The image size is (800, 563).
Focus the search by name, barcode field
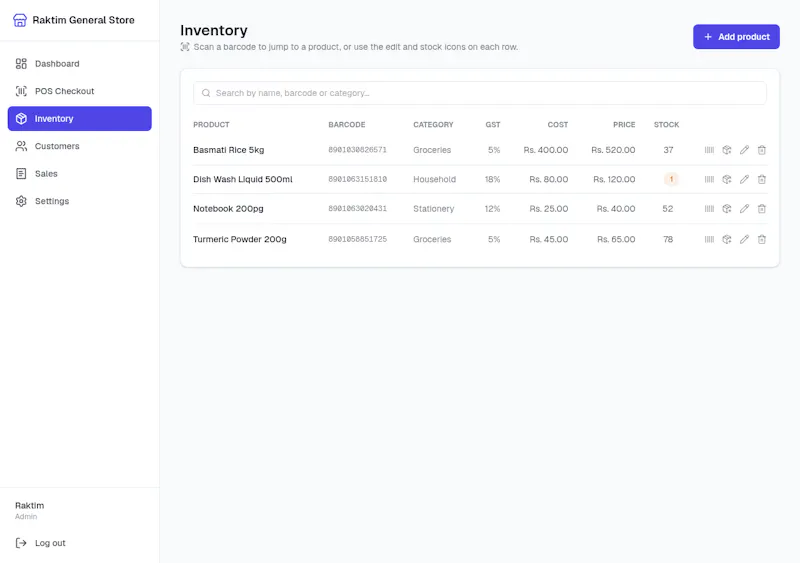[480, 93]
